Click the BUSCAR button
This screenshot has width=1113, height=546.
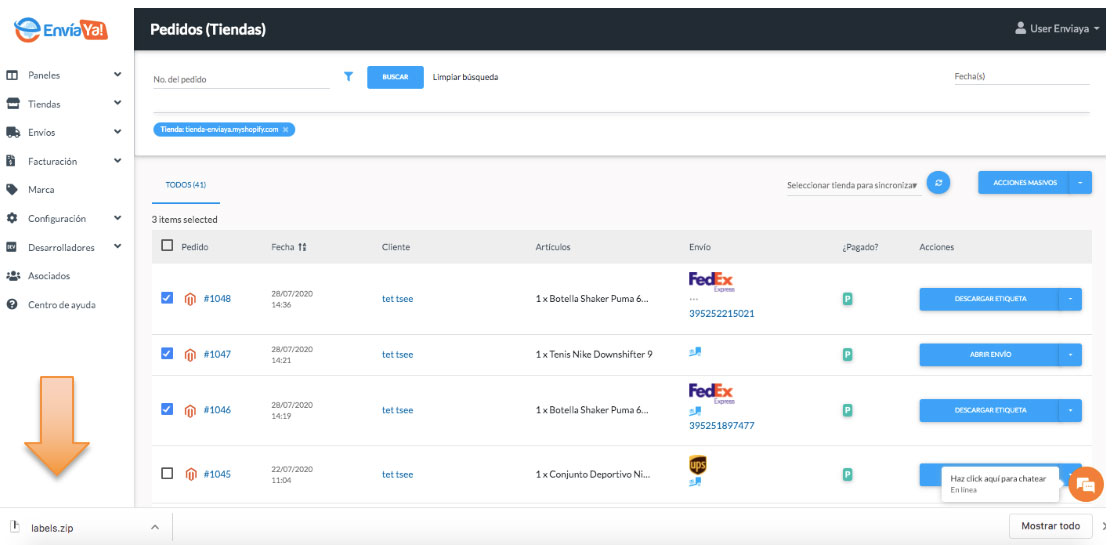tap(395, 77)
